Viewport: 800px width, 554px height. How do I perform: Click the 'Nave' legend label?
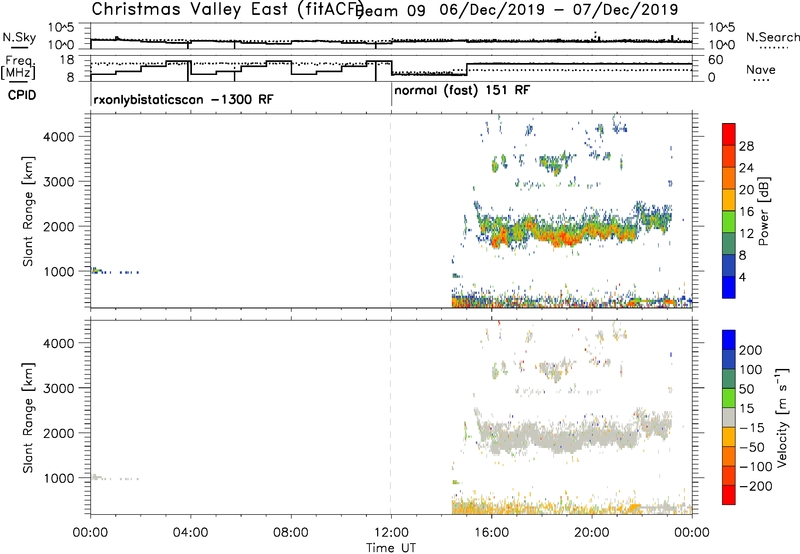[x=761, y=69]
